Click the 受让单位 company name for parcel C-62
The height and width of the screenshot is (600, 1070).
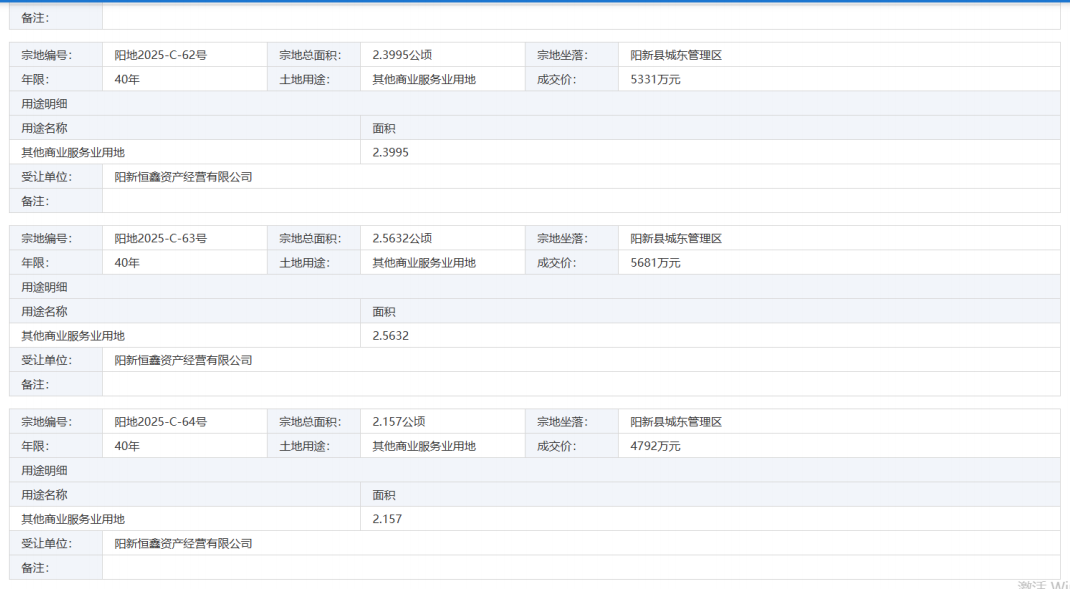[x=183, y=177]
